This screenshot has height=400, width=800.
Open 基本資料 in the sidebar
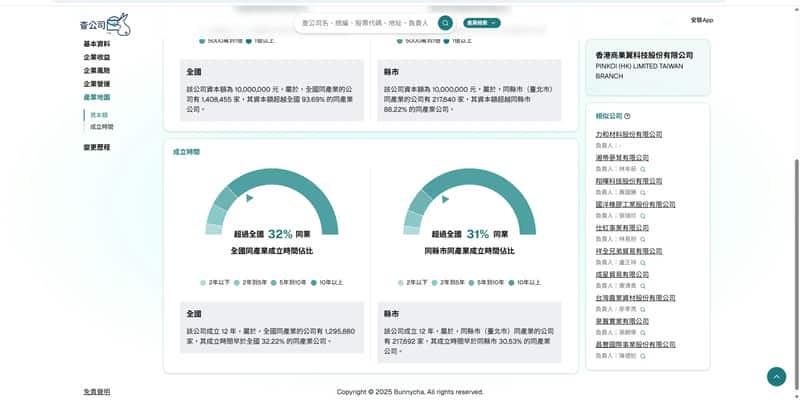tap(97, 44)
